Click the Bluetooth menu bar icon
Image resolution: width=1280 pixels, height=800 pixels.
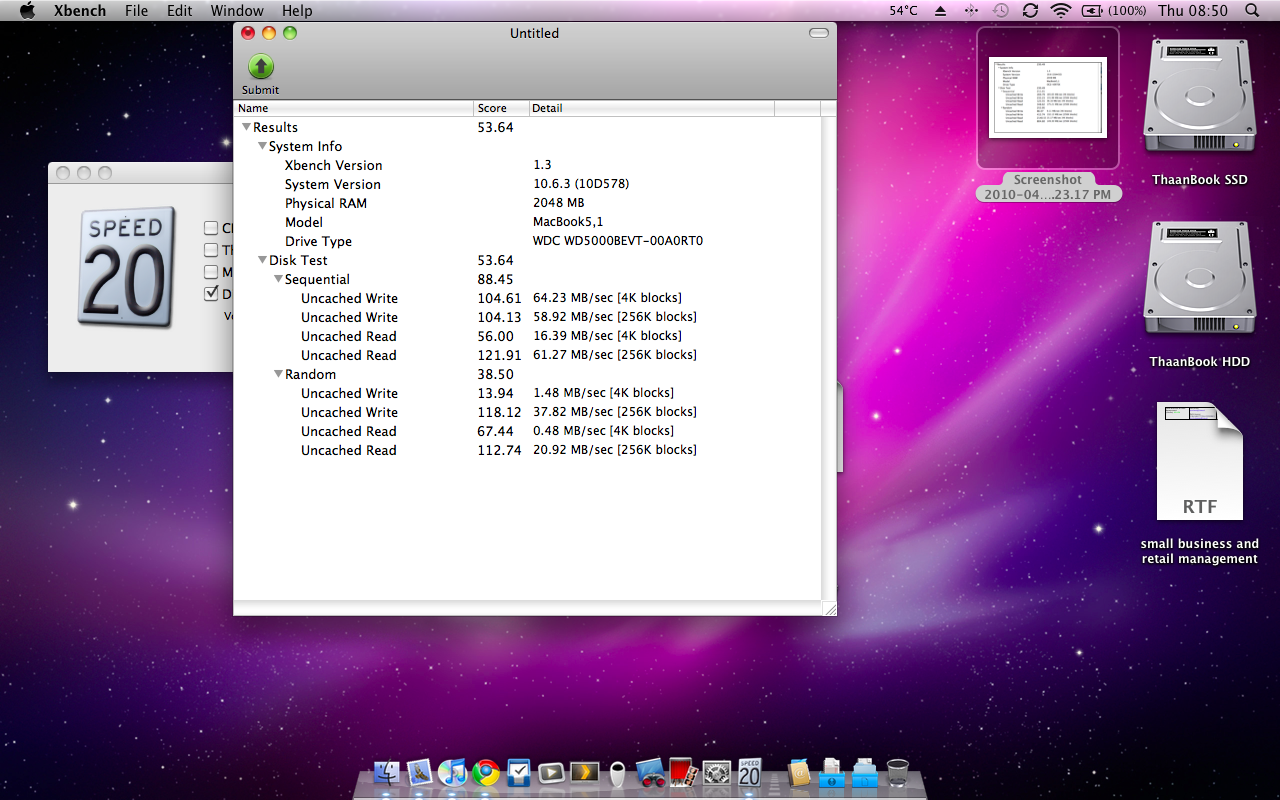click(970, 10)
